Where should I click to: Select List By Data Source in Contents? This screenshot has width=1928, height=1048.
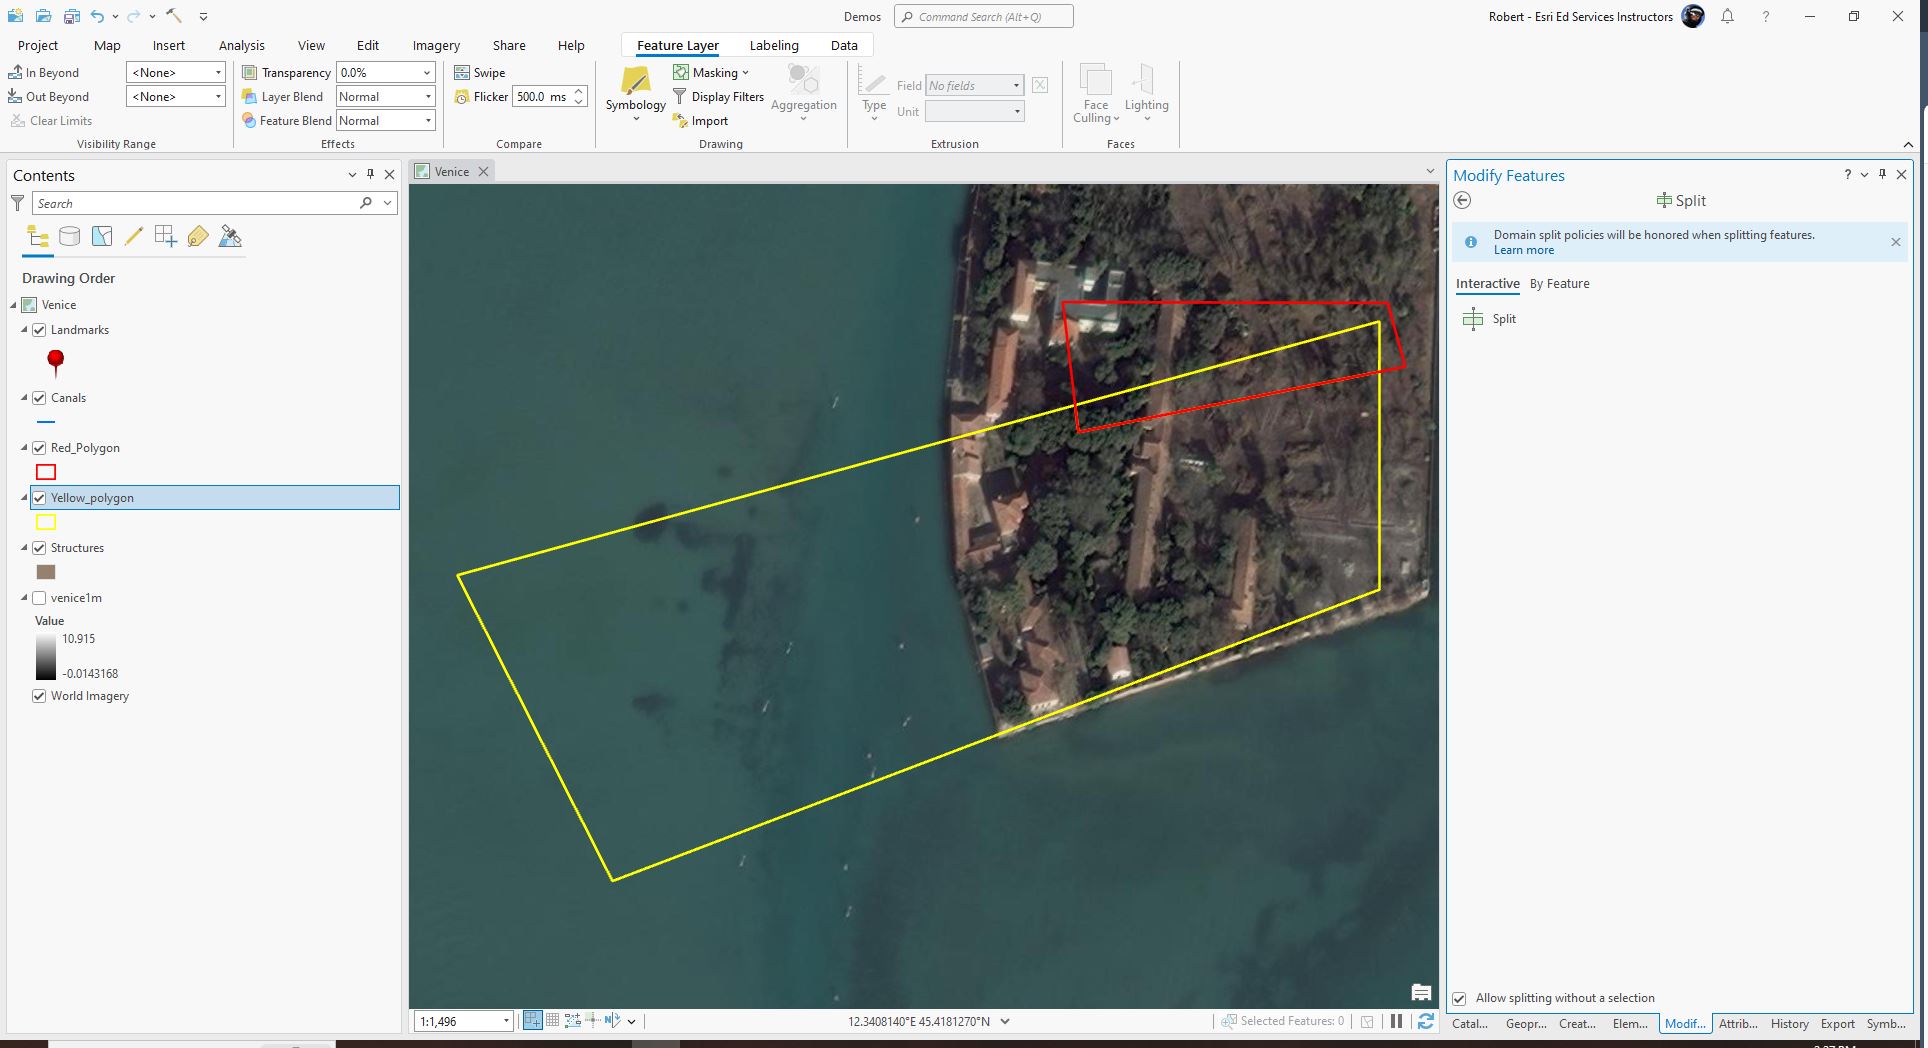(69, 237)
